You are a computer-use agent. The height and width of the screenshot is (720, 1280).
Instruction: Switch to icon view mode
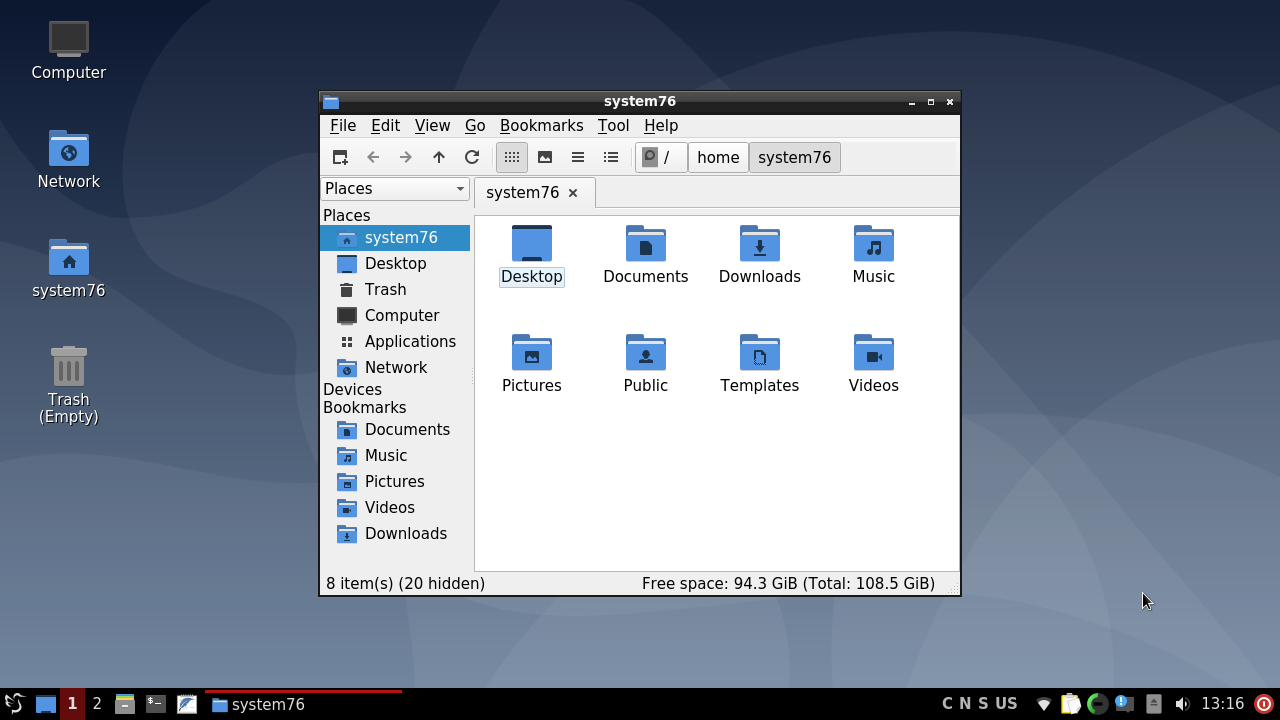512,157
